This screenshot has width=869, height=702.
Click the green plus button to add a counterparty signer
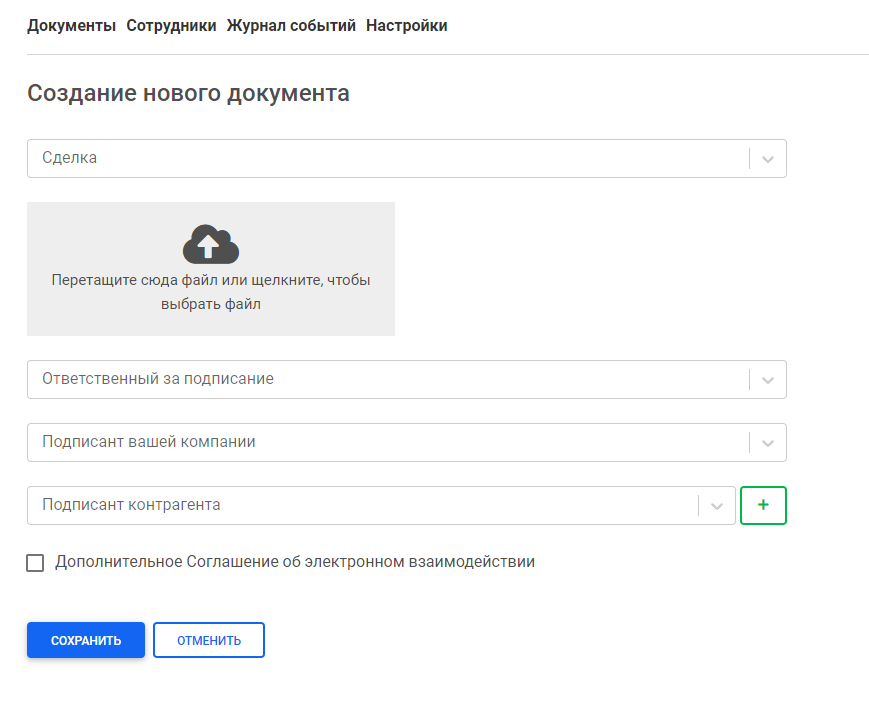(763, 505)
